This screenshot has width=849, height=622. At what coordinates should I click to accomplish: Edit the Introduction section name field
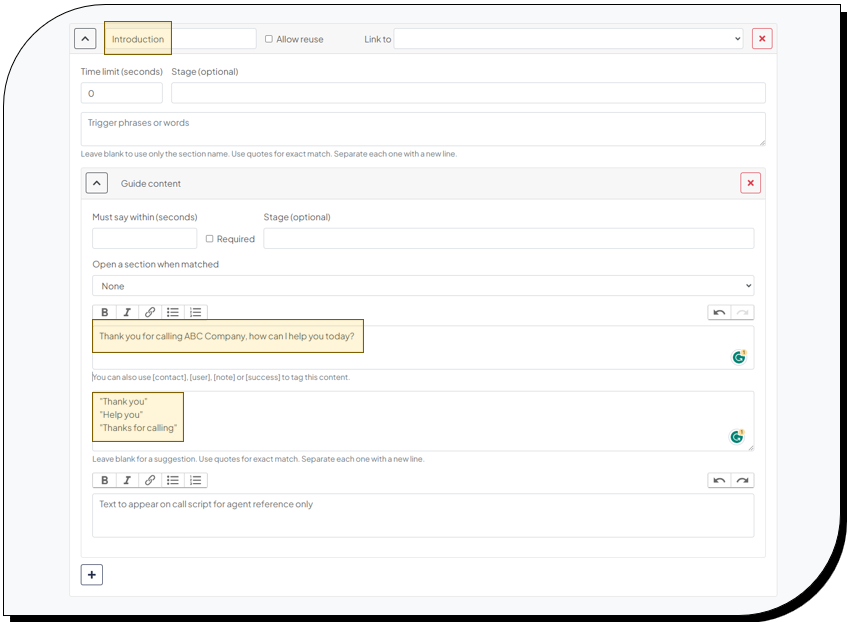point(180,39)
